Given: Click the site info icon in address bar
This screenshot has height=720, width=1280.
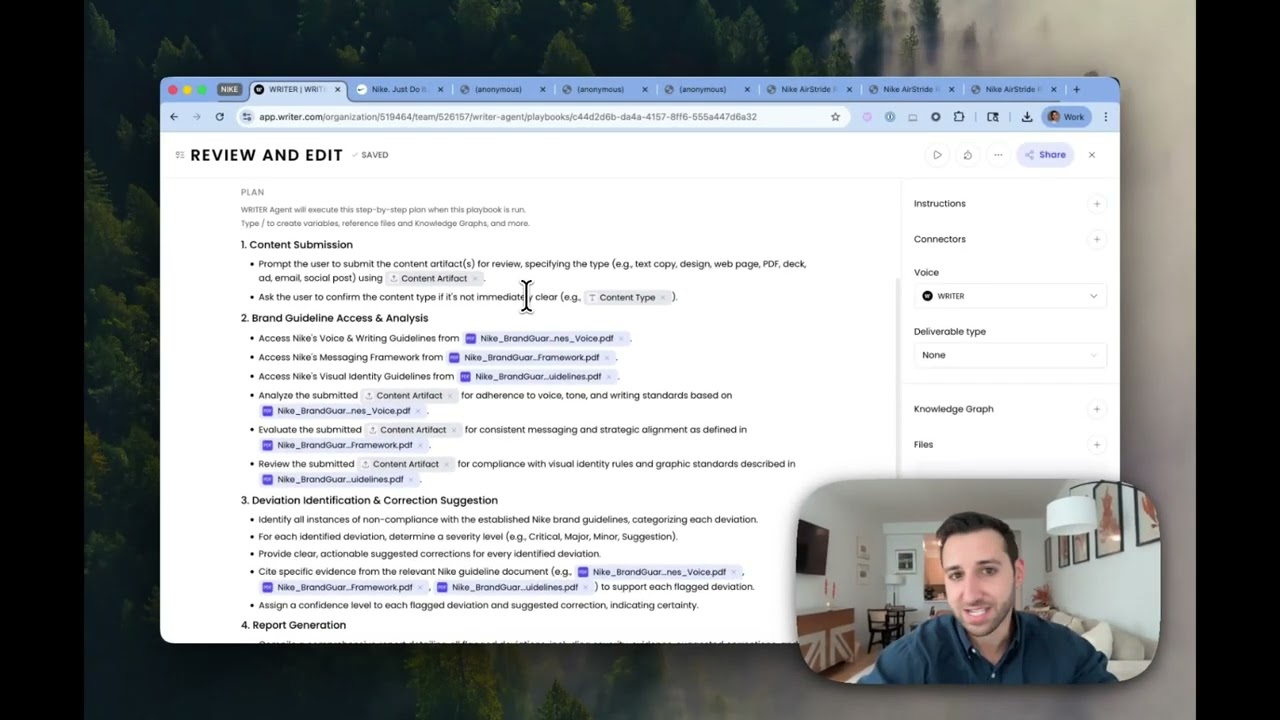Looking at the screenshot, I should [x=246, y=117].
